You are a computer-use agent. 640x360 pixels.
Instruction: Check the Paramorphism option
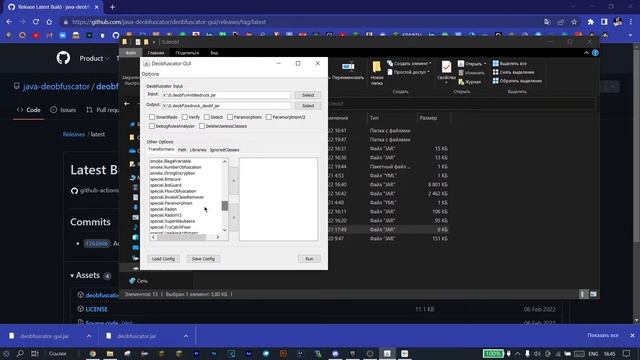click(x=230, y=117)
